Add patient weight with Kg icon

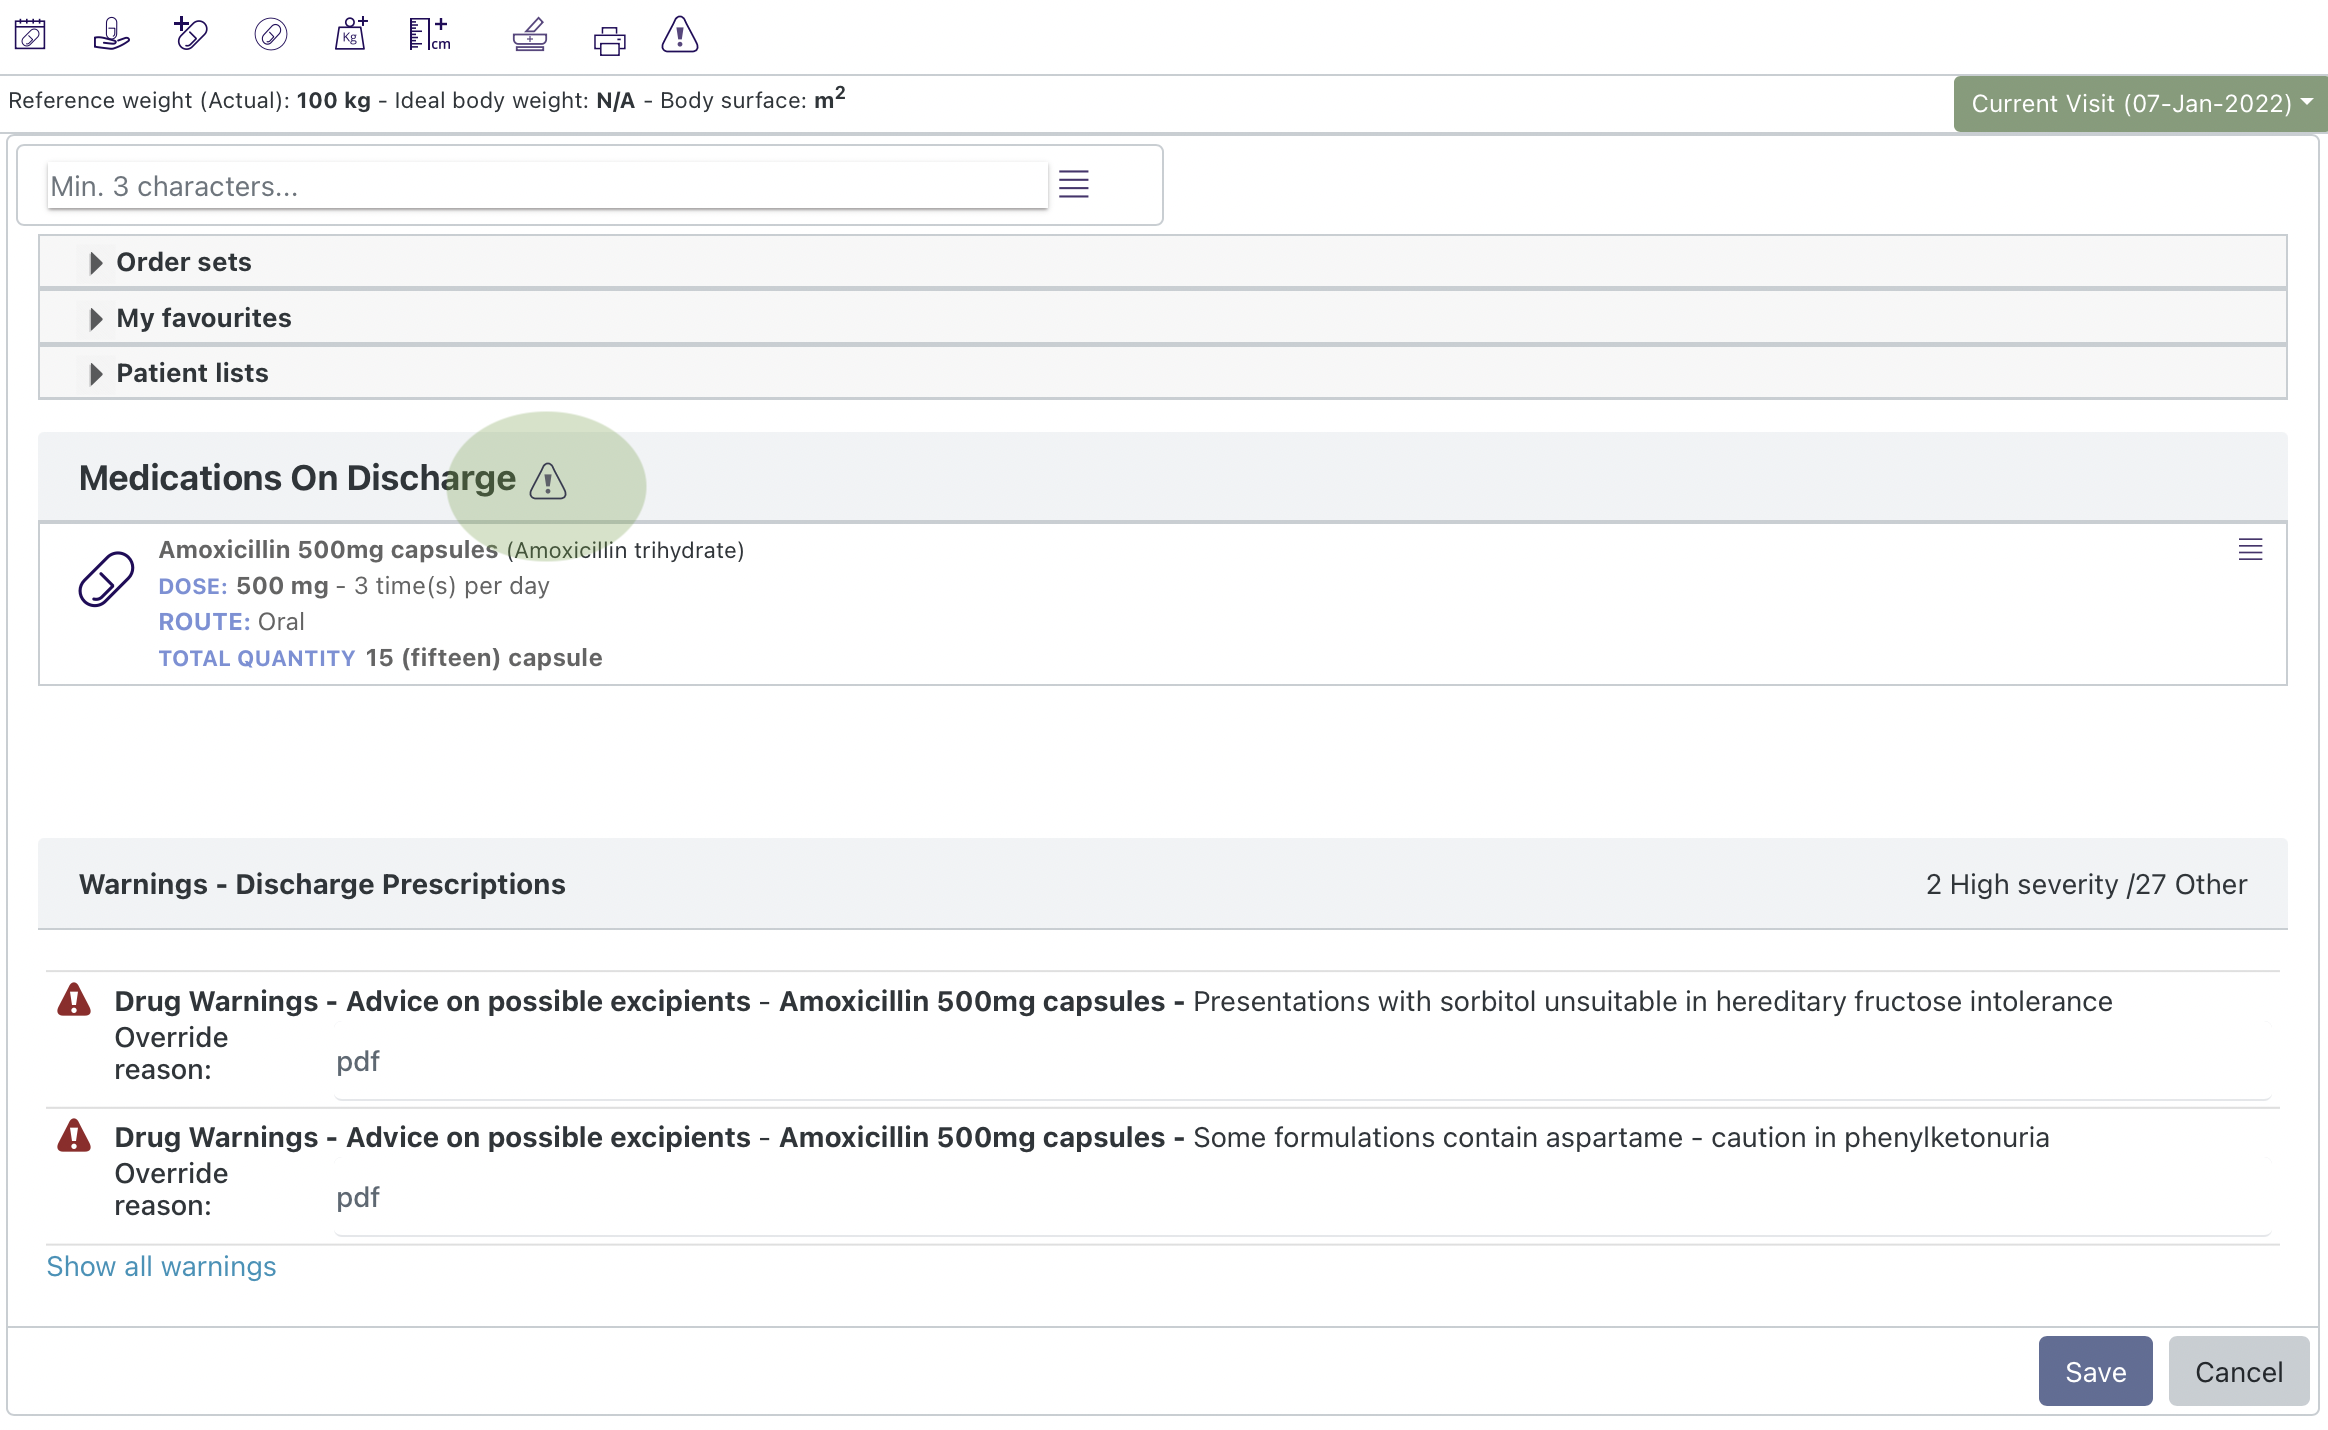pos(350,35)
